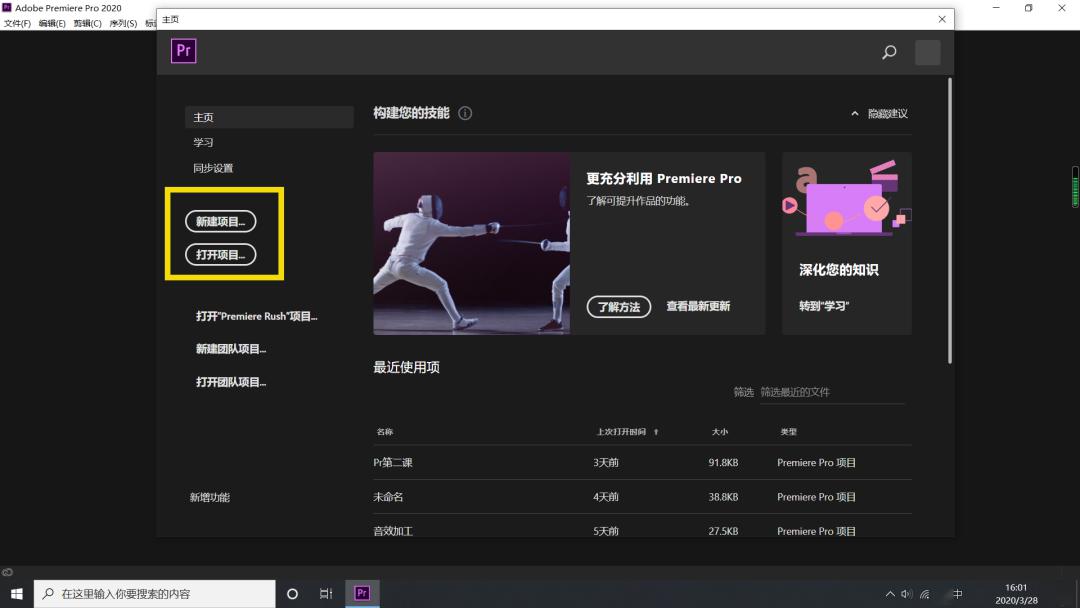Viewport: 1080px width, 608px height.
Task: Open the Windows Start menu
Action: (x=17, y=593)
